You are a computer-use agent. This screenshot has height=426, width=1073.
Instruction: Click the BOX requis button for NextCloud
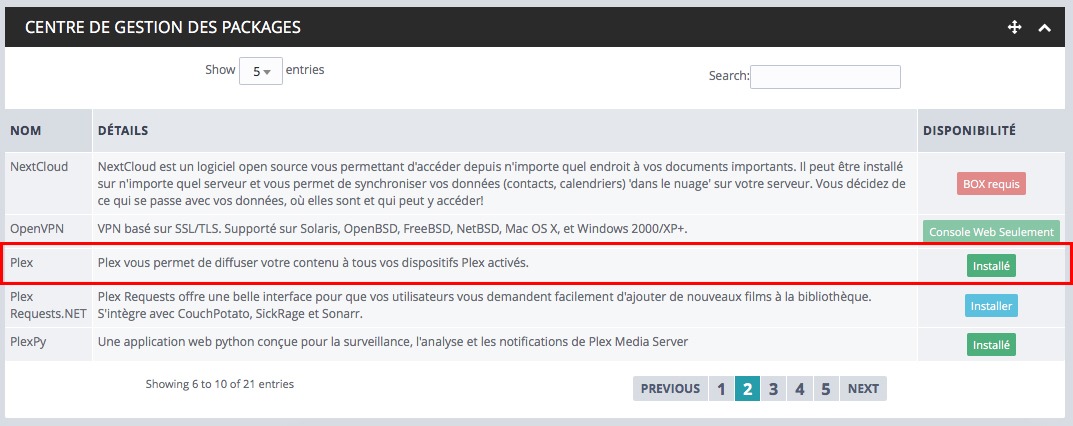pos(991,184)
